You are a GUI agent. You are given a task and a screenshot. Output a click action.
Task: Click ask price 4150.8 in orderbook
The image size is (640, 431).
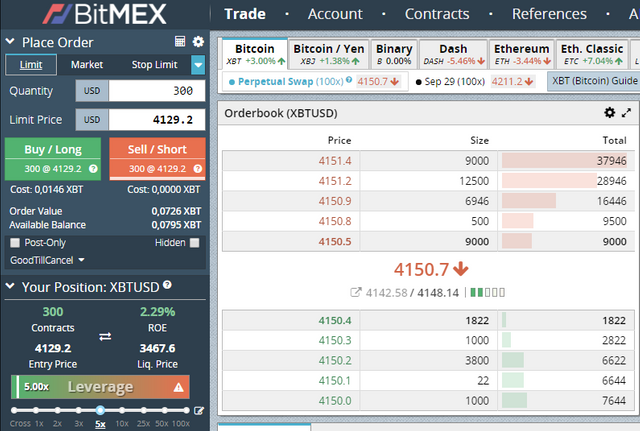(x=335, y=221)
